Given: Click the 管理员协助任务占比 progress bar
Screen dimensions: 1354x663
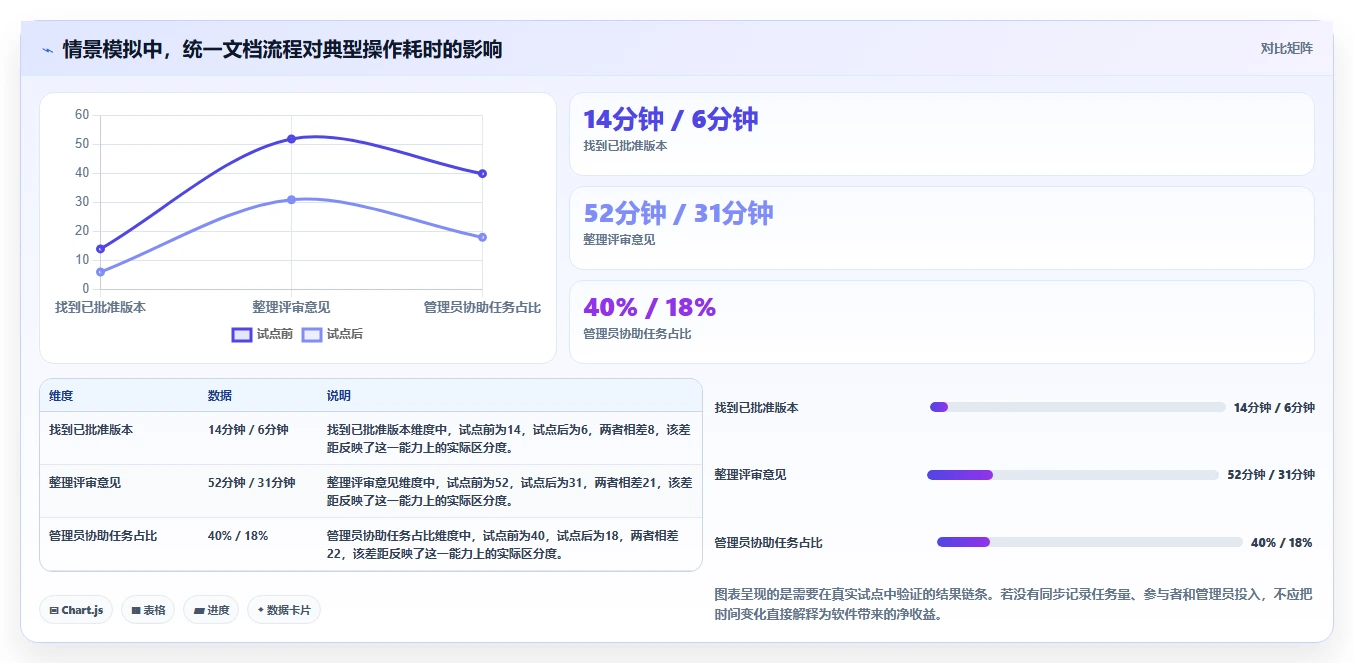Looking at the screenshot, I should pyautogui.click(x=1090, y=542).
